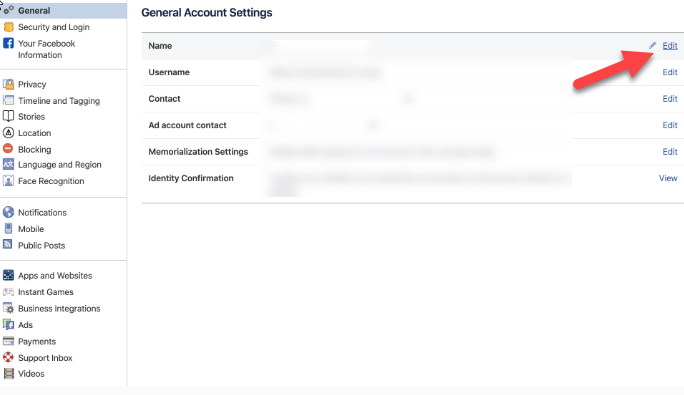Click the Ads icon in sidebar
Screen dimensions: 684x395
[x=8, y=324]
